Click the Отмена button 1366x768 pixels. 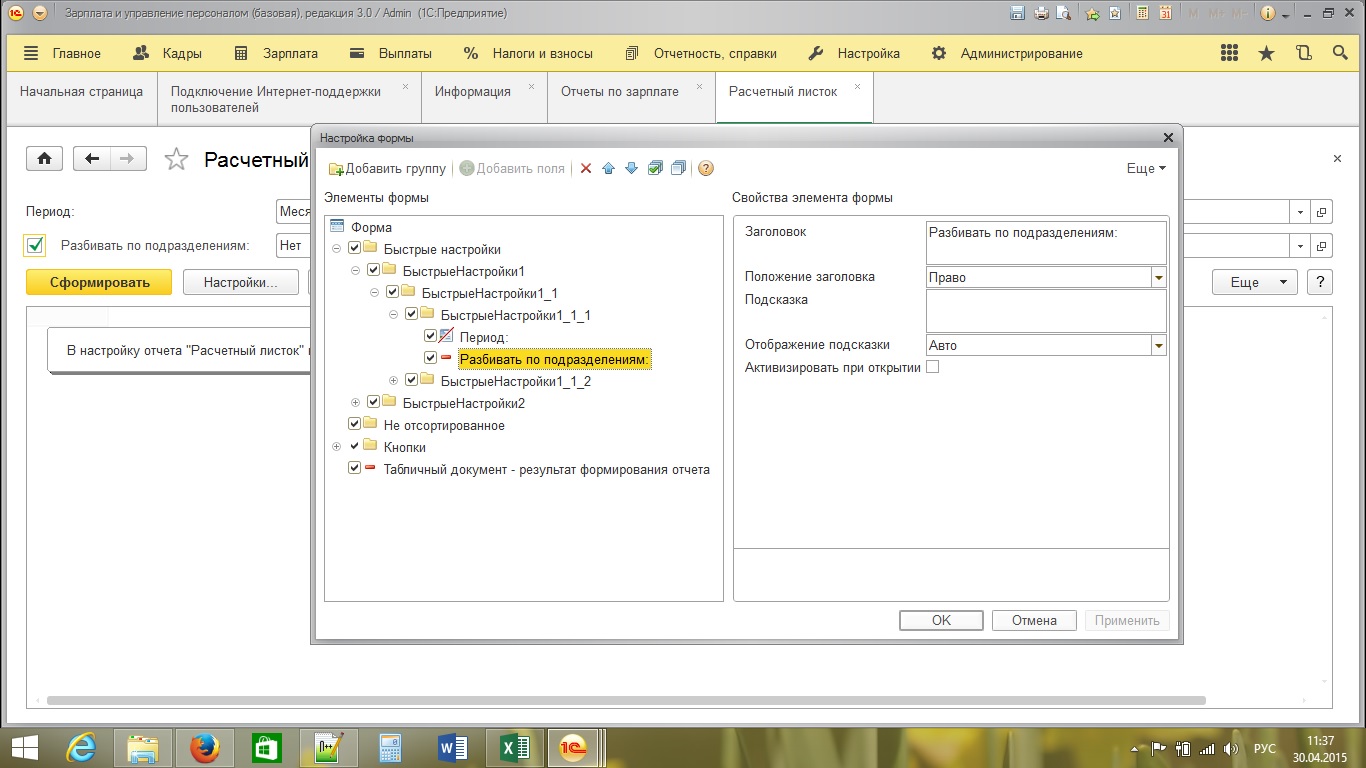(1034, 620)
